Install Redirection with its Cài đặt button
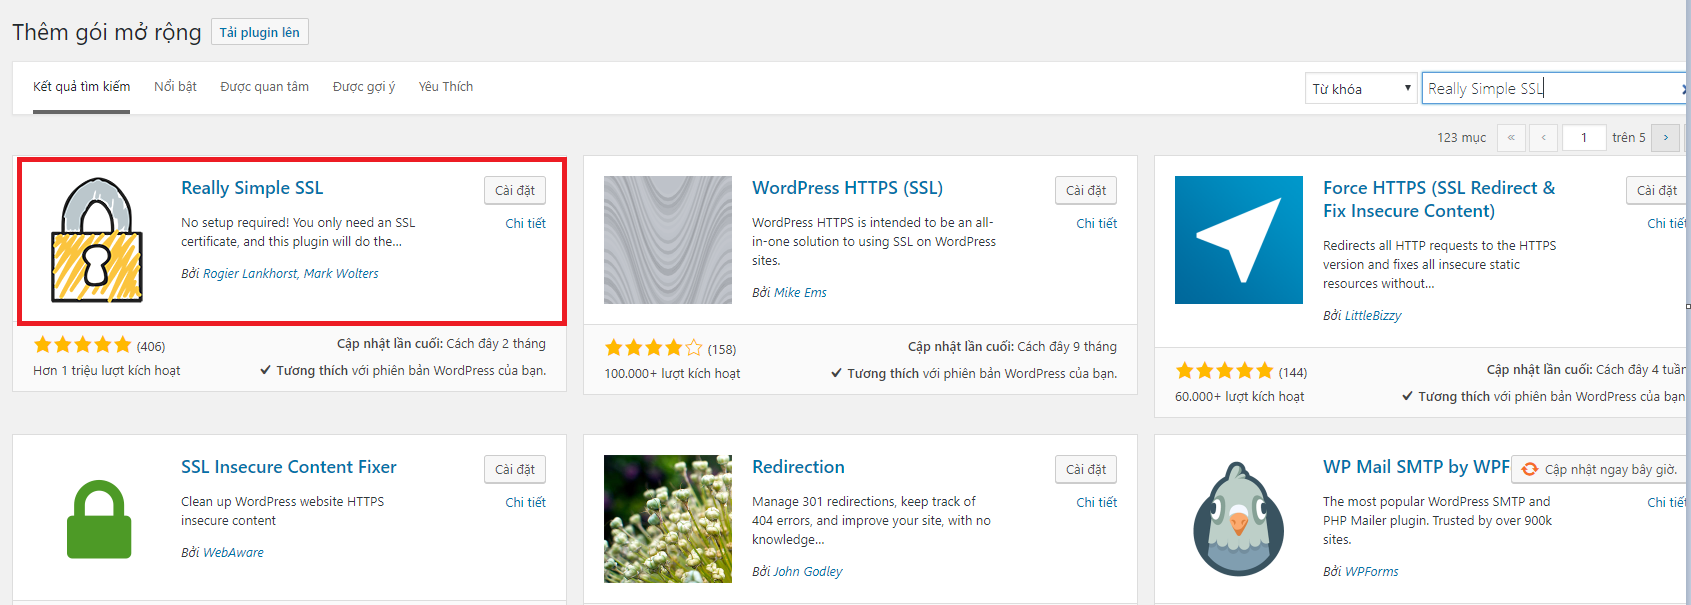Viewport: 1691px width, 605px height. coord(1086,469)
